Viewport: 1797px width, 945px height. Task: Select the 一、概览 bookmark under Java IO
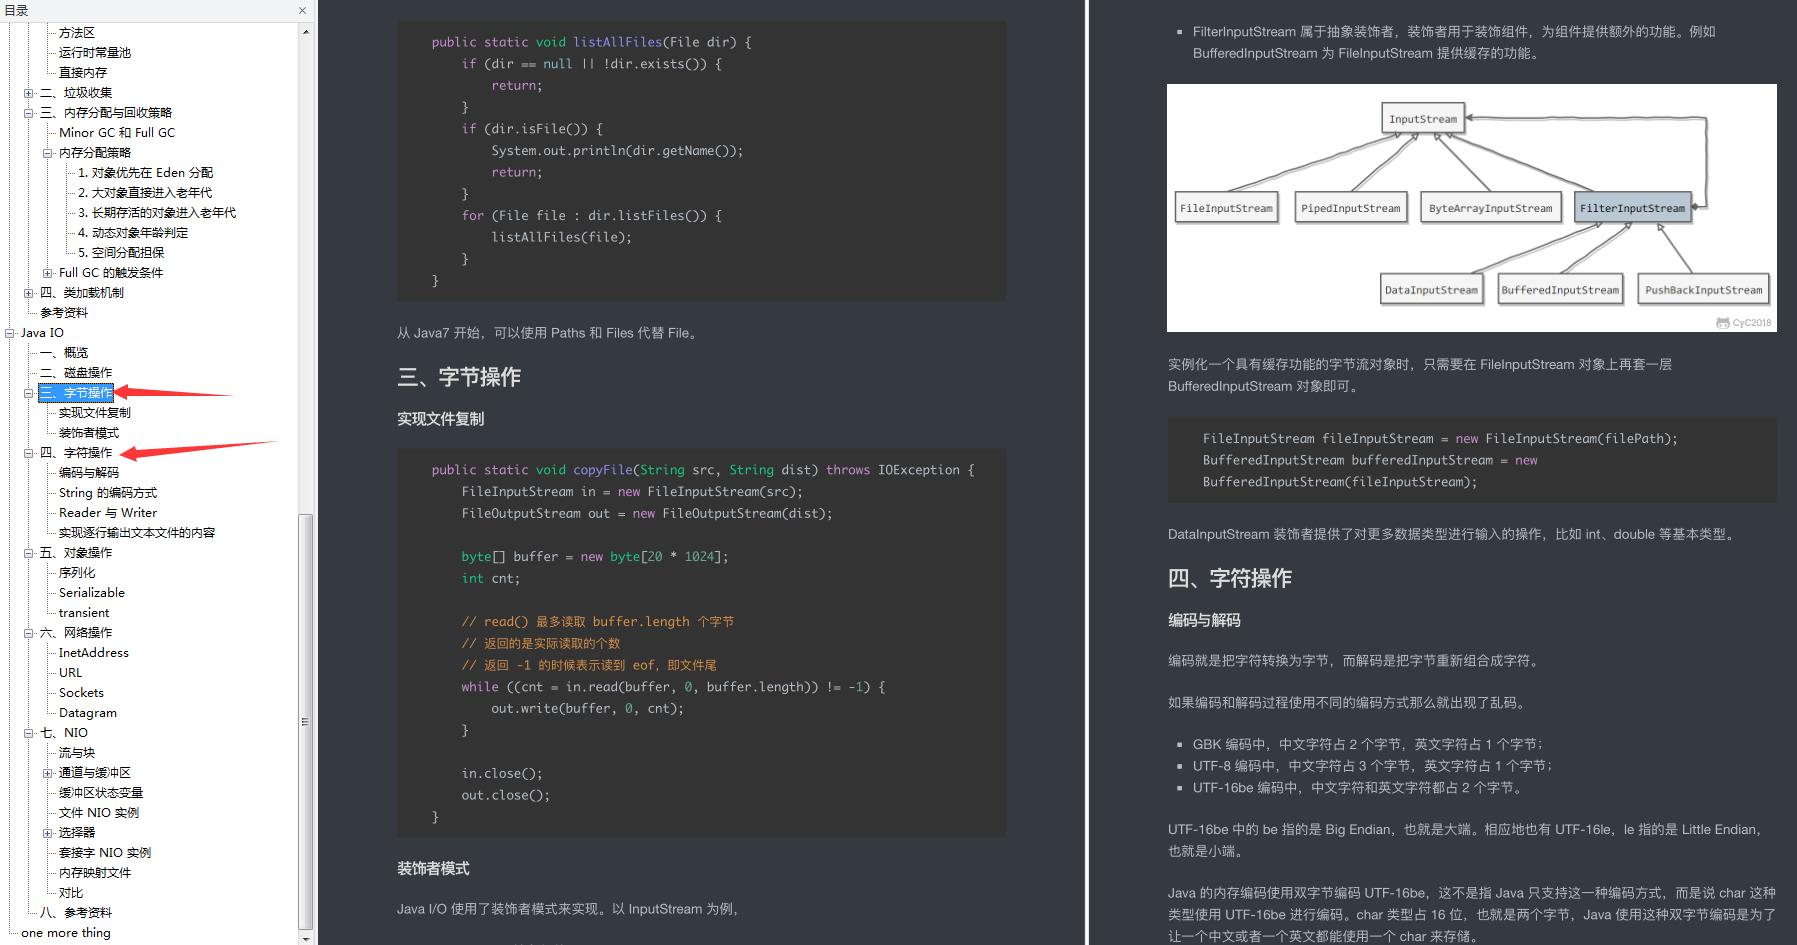[64, 353]
